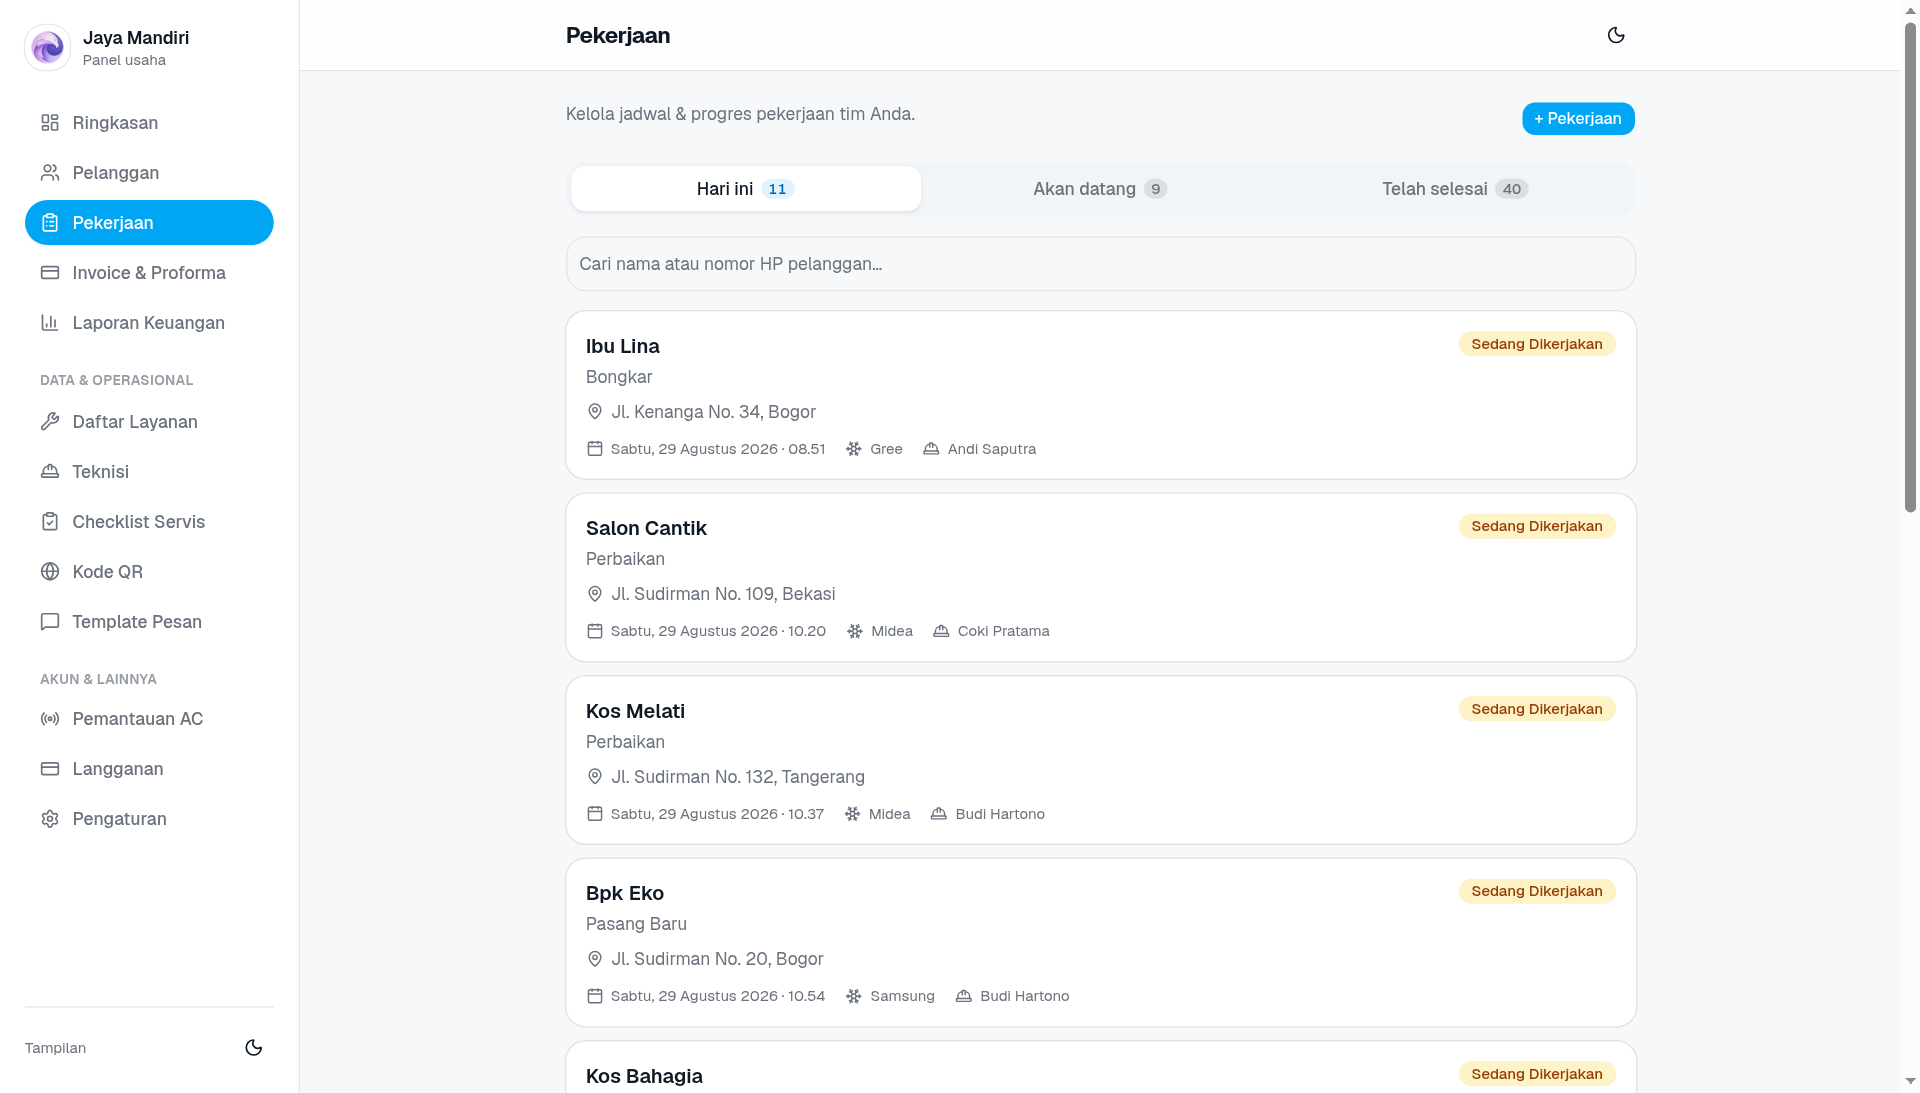The height and width of the screenshot is (1093, 1920).
Task: Open the Salon Cantik job card
Action: [x=1100, y=578]
